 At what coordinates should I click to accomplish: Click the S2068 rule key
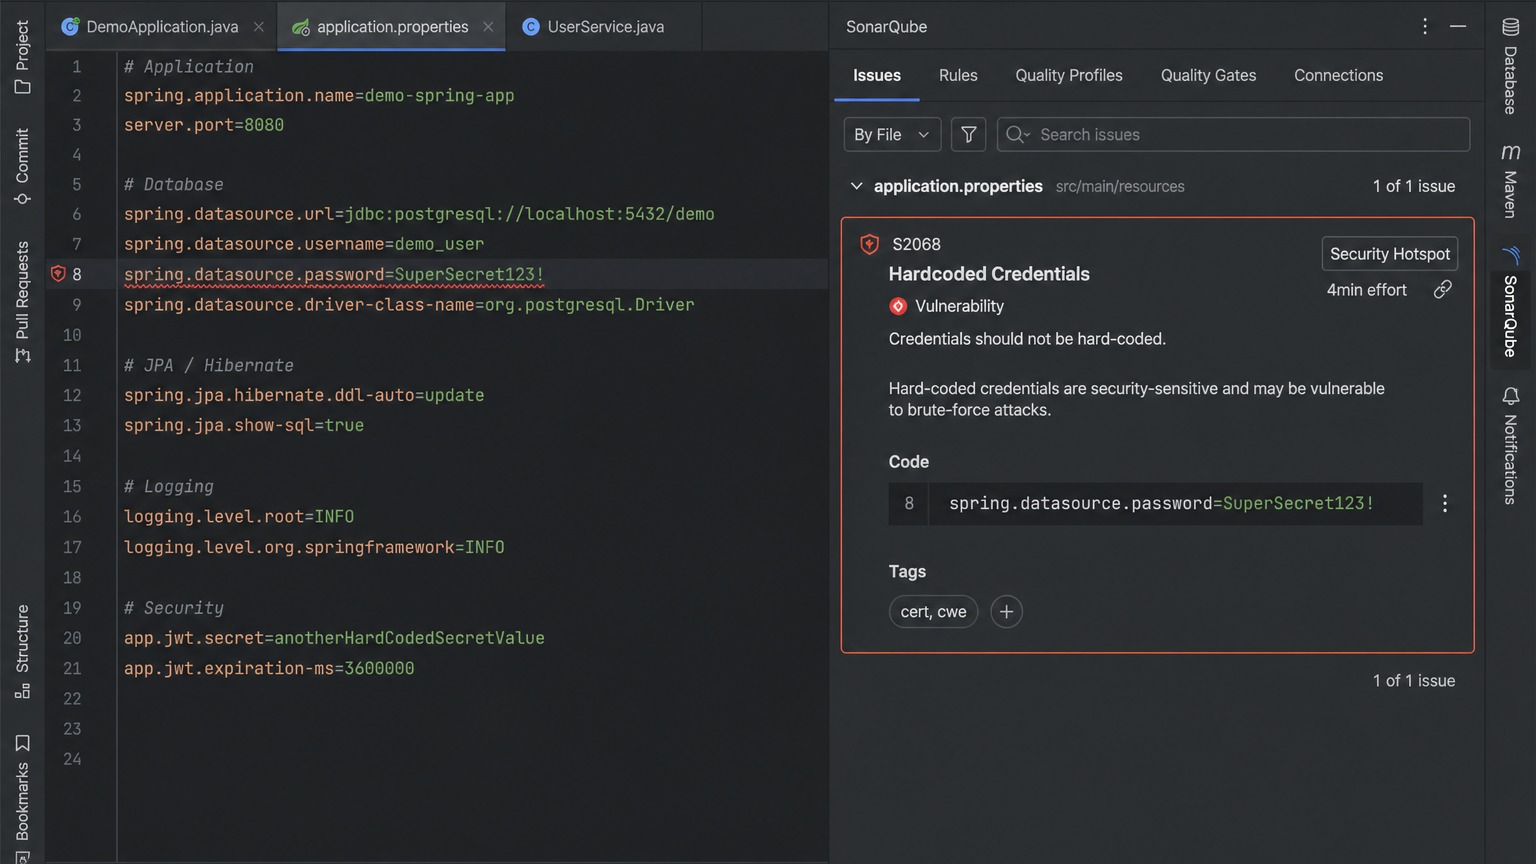coord(916,244)
